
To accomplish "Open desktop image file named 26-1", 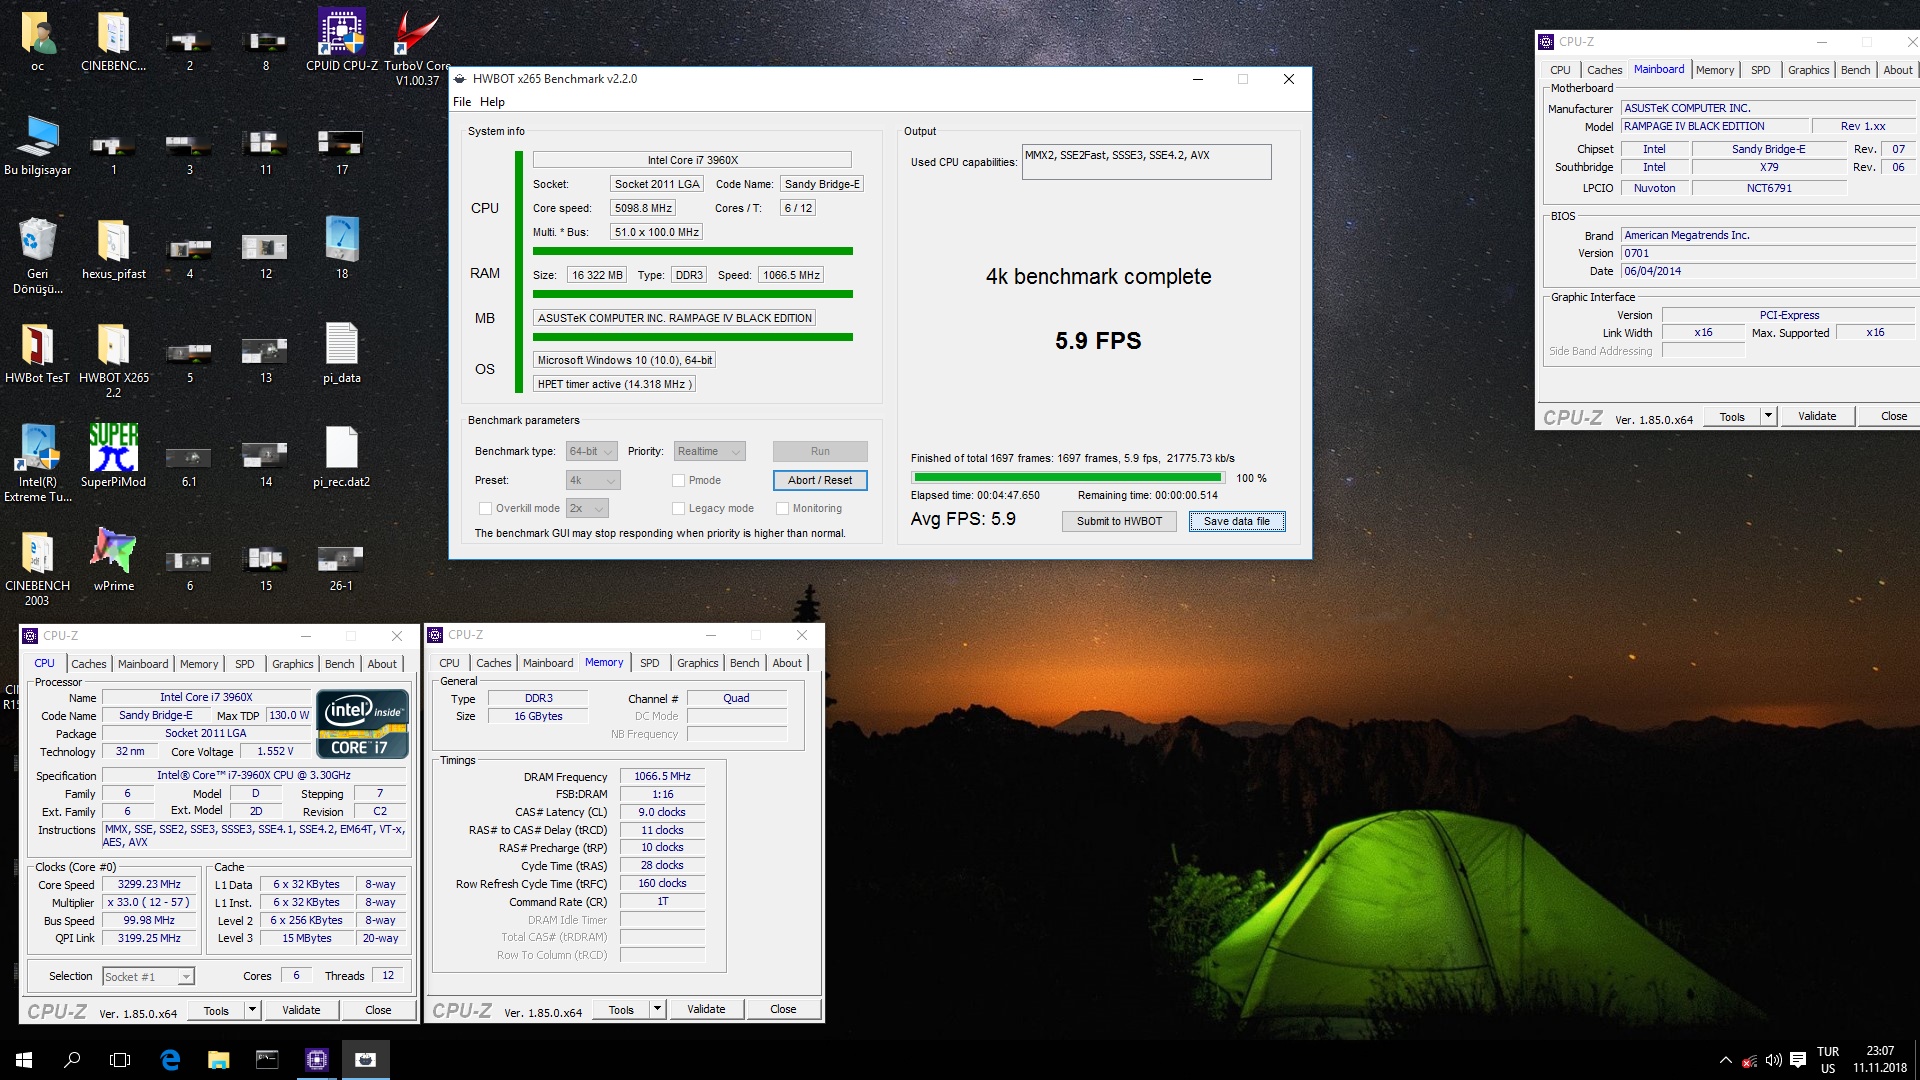I will (341, 567).
